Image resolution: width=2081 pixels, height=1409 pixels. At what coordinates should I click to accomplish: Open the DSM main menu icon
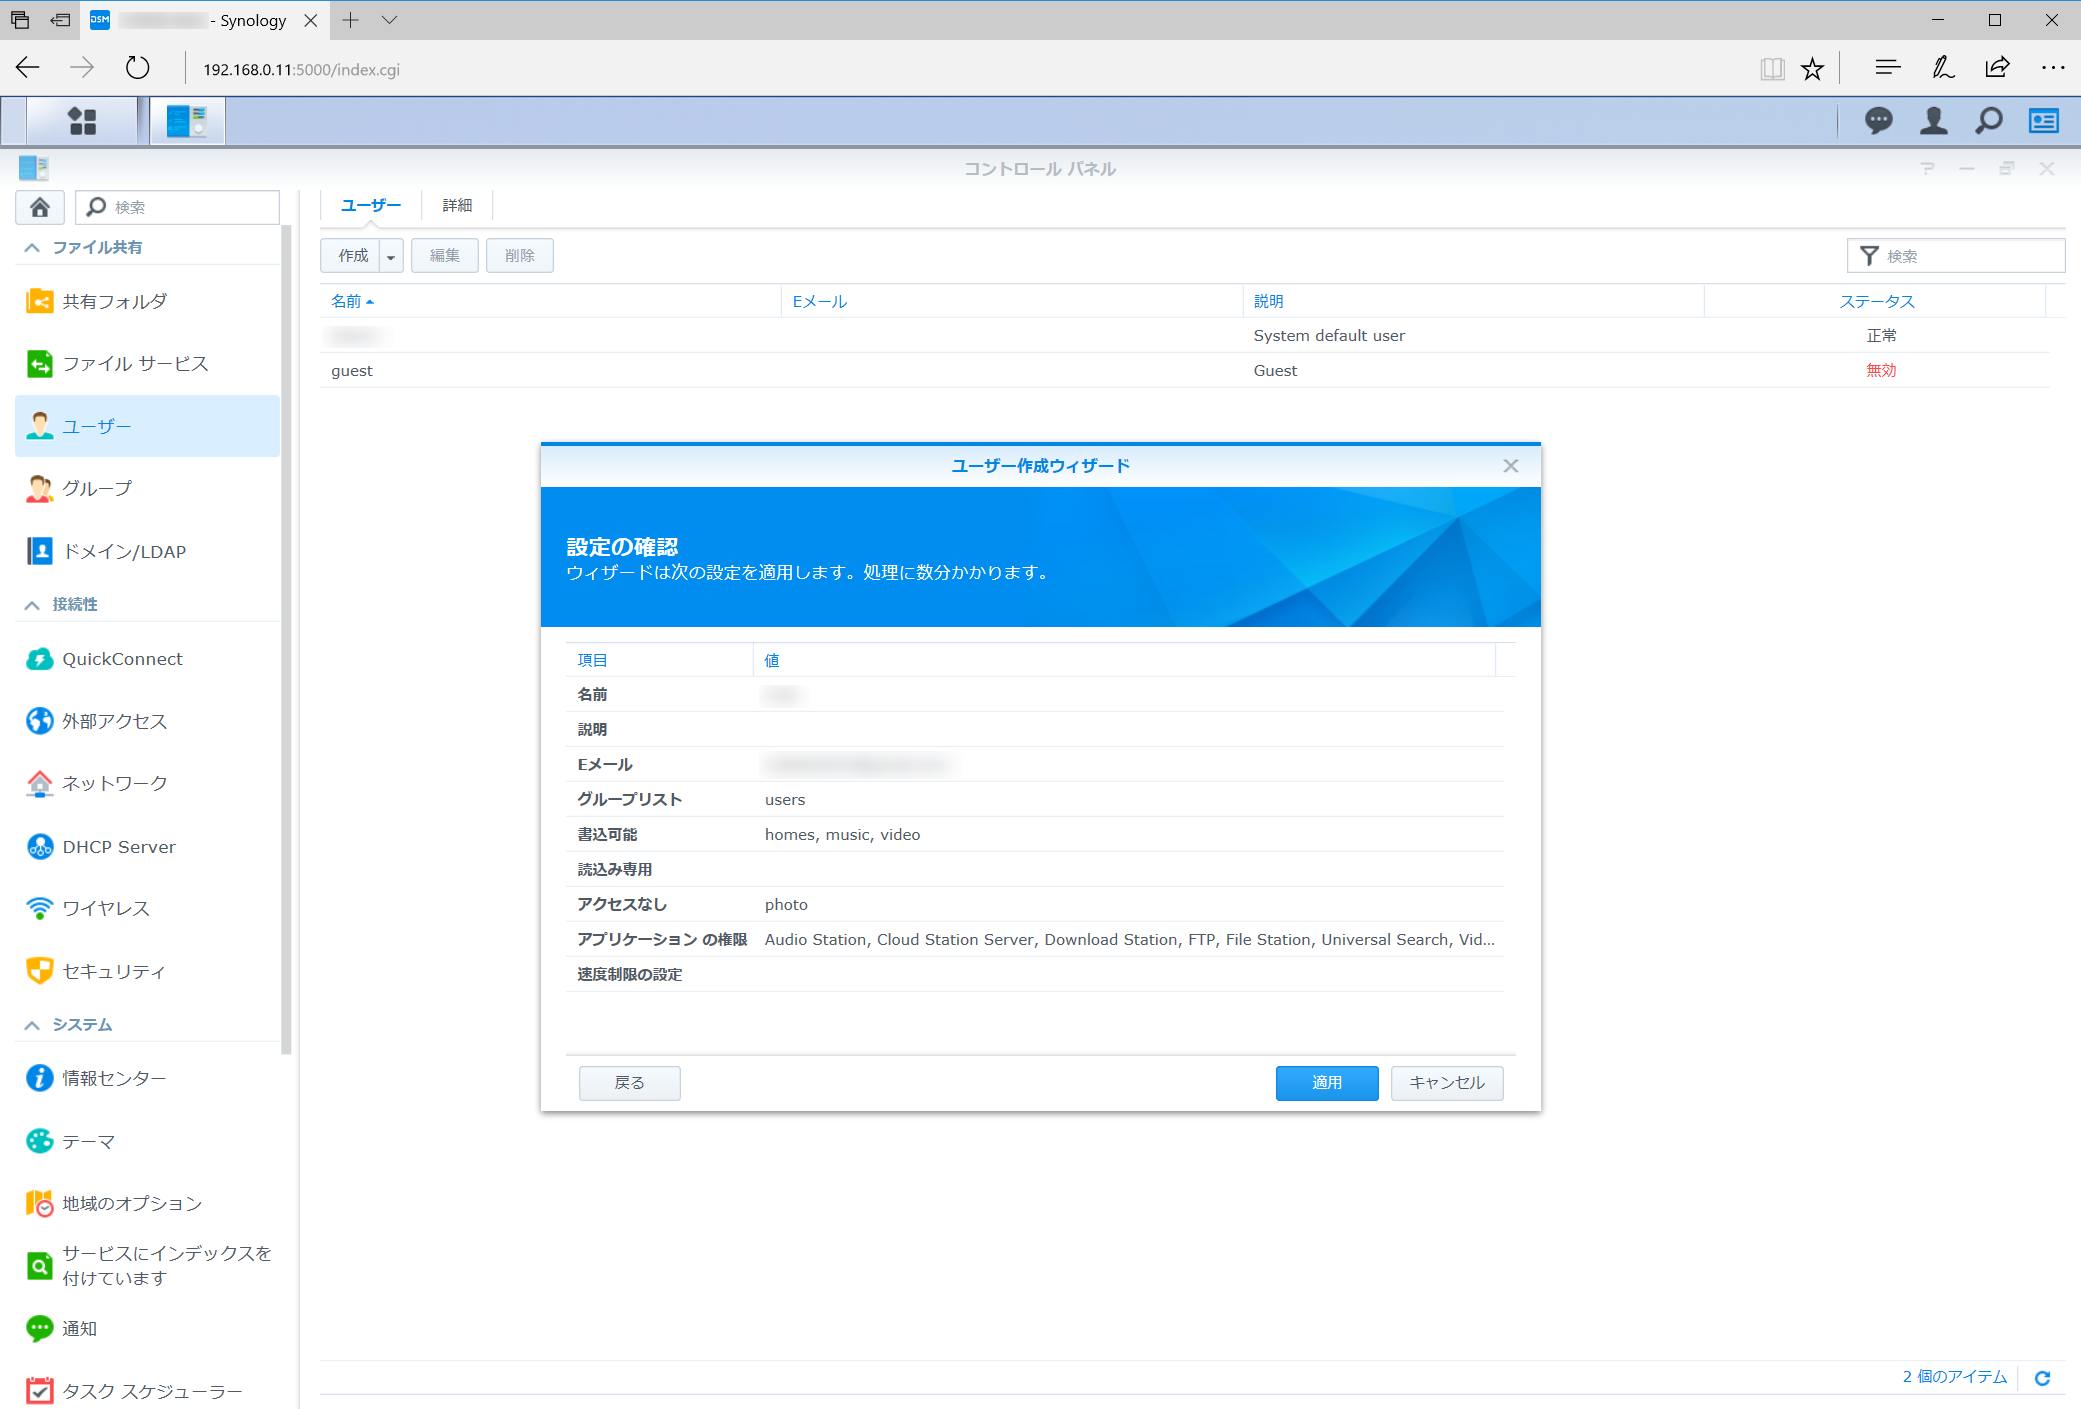tap(82, 121)
